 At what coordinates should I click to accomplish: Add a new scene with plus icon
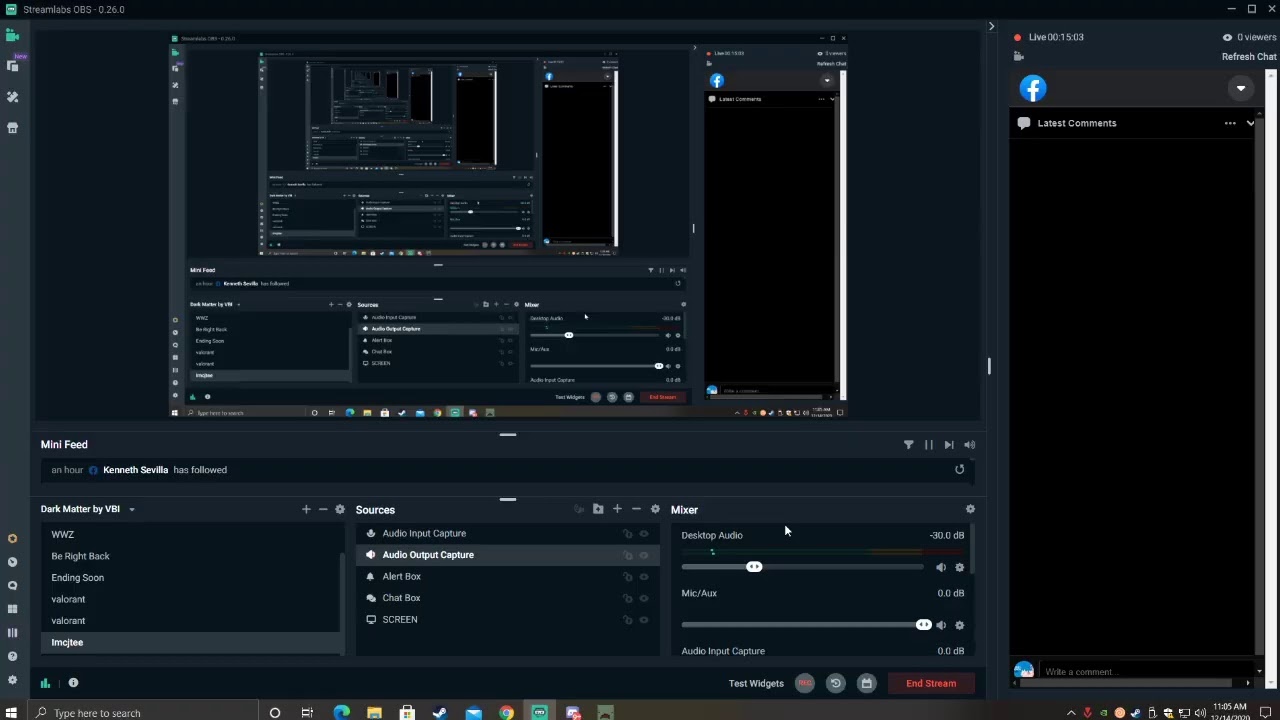306,509
